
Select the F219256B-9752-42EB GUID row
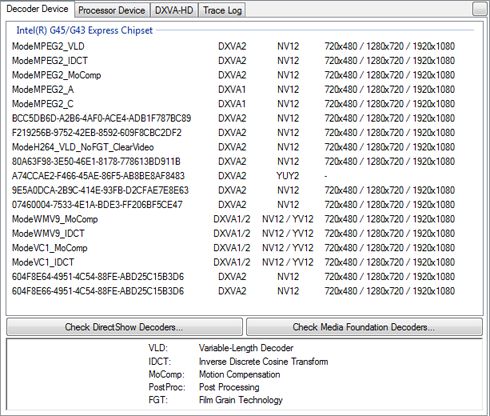tap(233, 133)
